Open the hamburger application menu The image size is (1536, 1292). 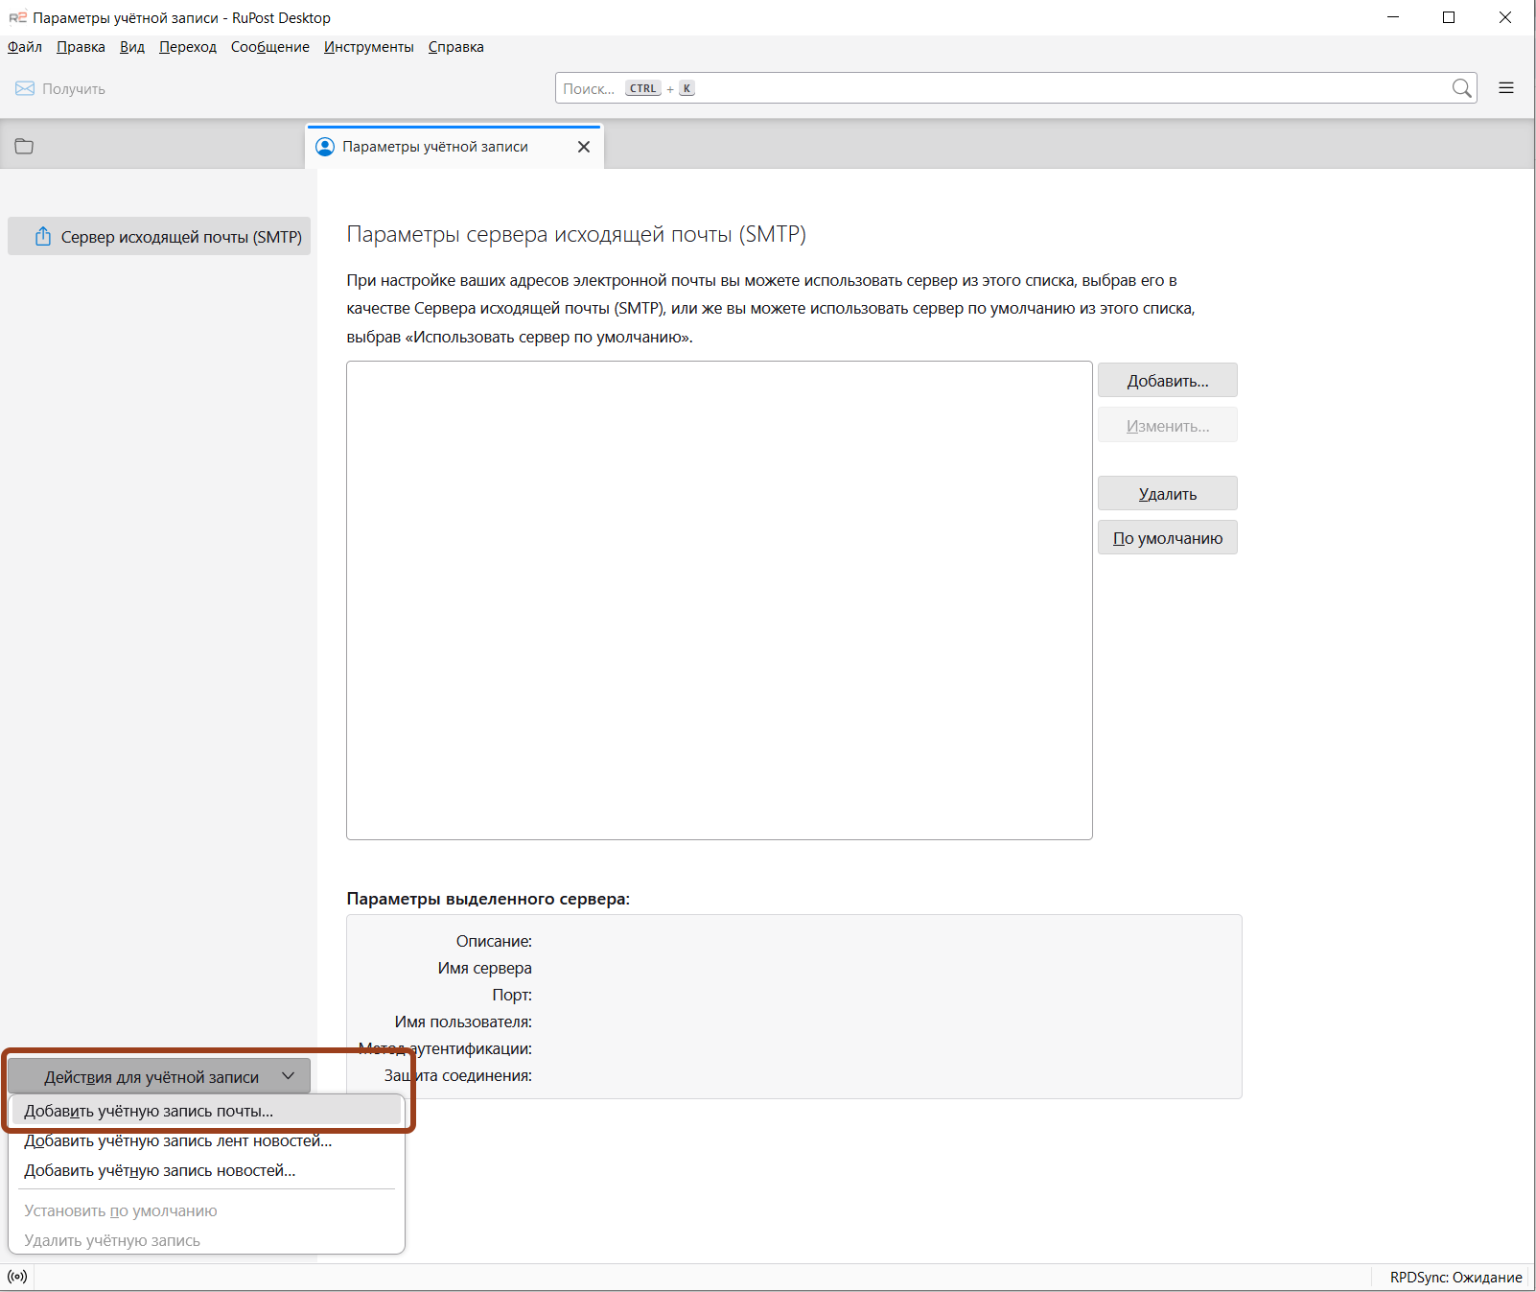tap(1506, 89)
